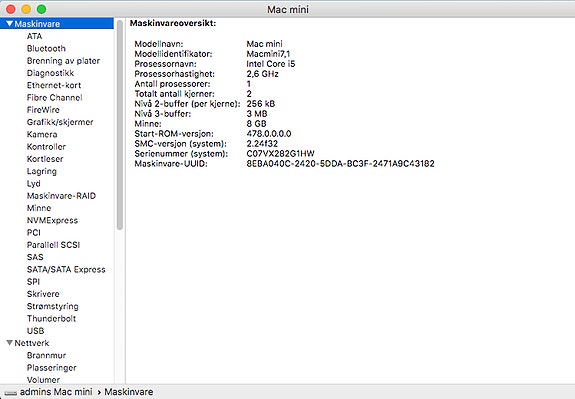The width and height of the screenshot is (575, 399).
Task: Select PCI in the sidebar
Action: [x=33, y=233]
